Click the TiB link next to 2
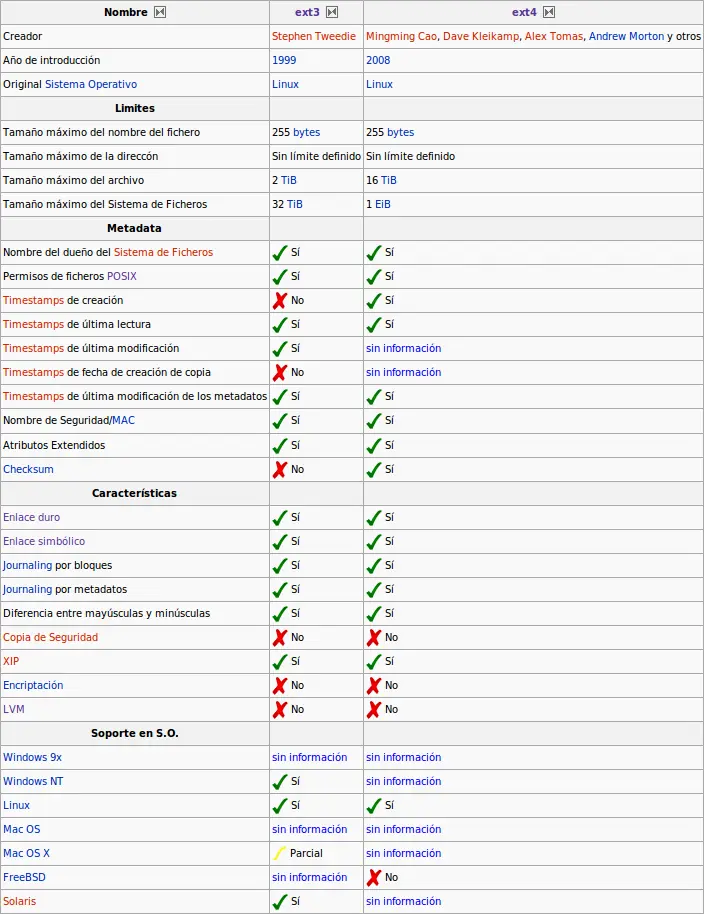 pos(288,180)
